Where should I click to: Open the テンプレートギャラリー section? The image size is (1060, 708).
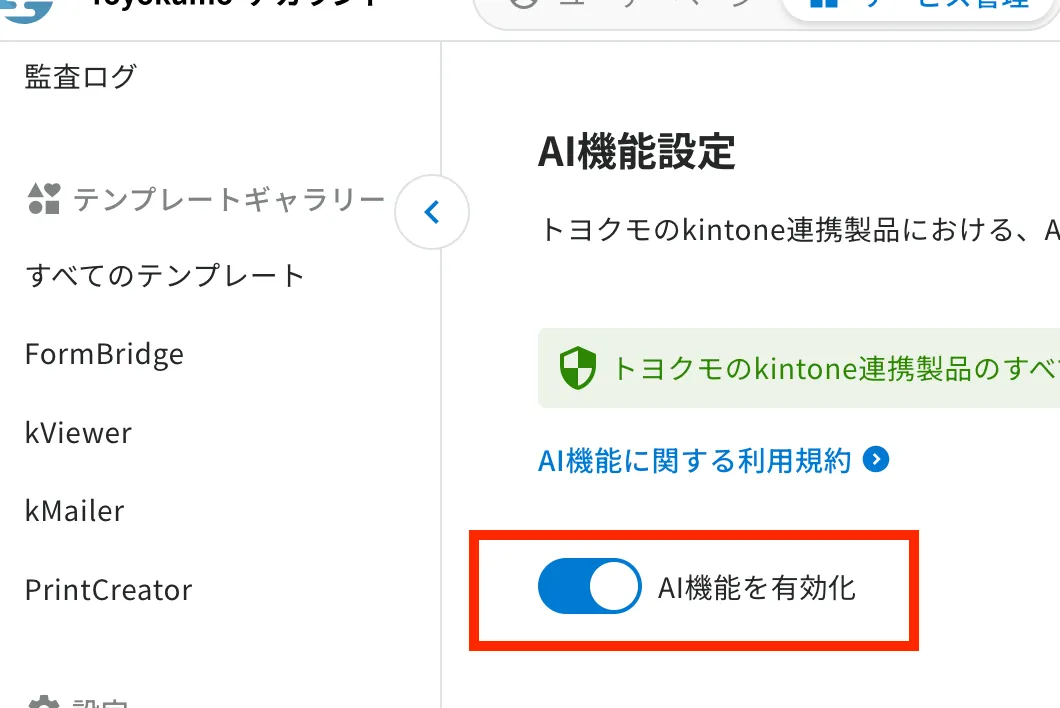(228, 199)
